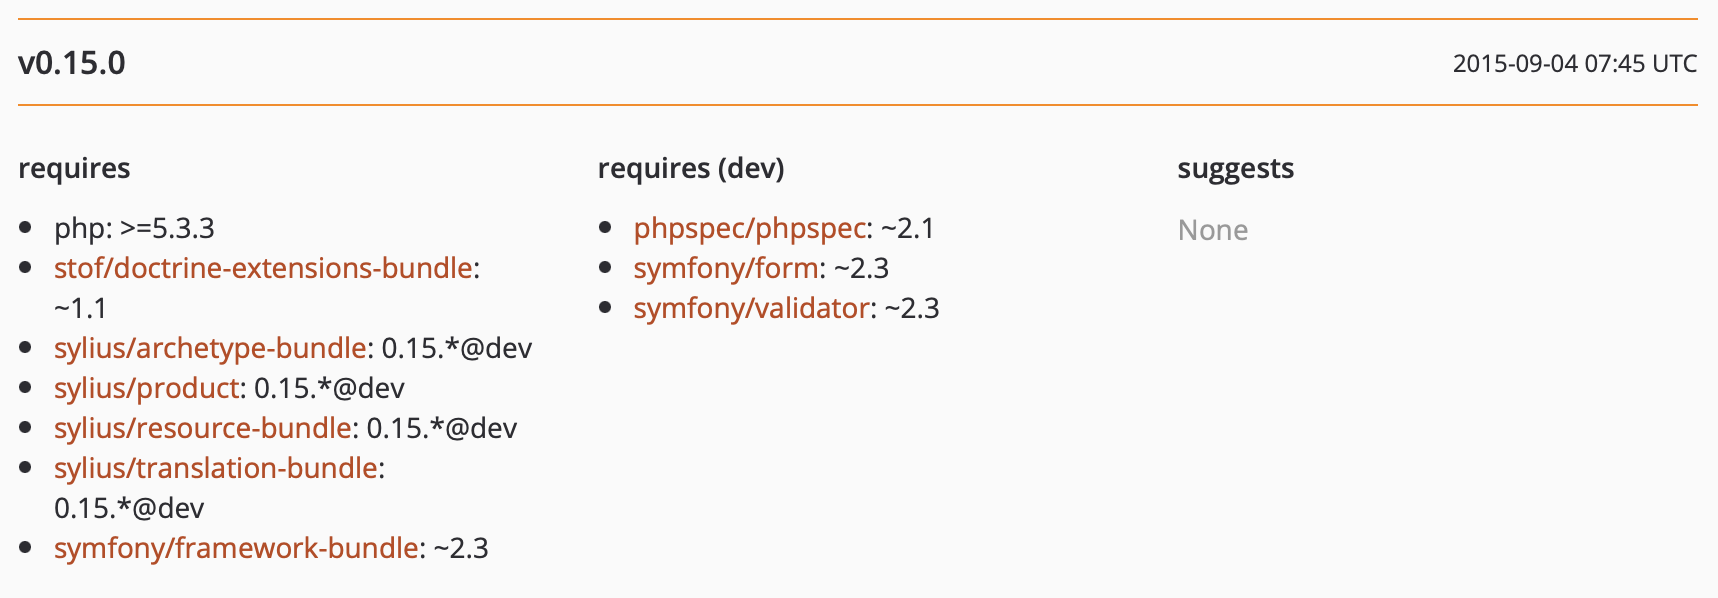Viewport: 1718px width, 598px height.
Task: Click the "None" text under suggests
Action: pos(1212,230)
